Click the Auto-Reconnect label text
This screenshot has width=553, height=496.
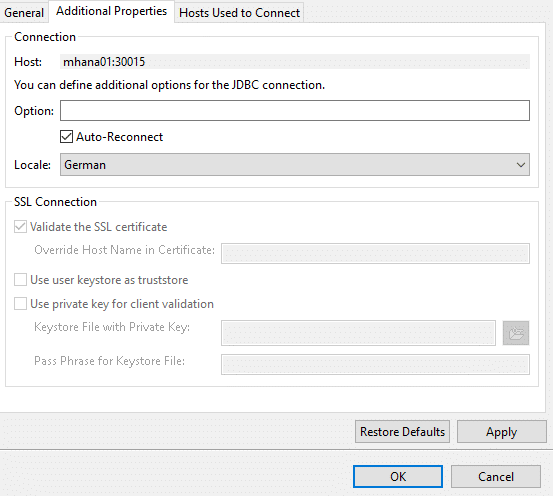(120, 137)
